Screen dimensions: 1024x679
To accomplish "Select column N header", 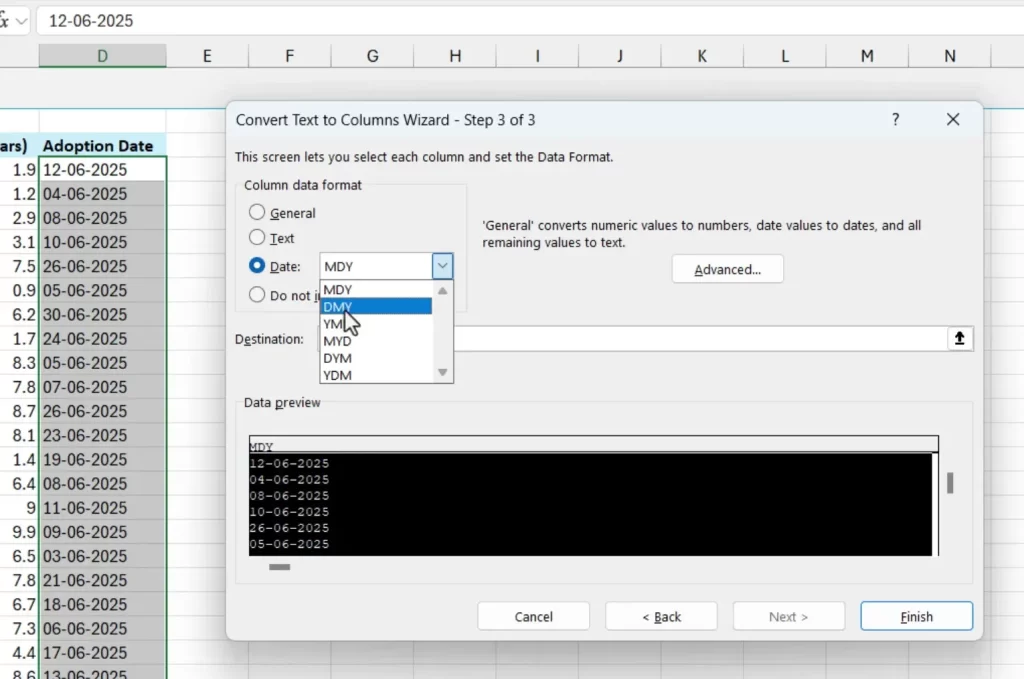I will pyautogui.click(x=950, y=56).
